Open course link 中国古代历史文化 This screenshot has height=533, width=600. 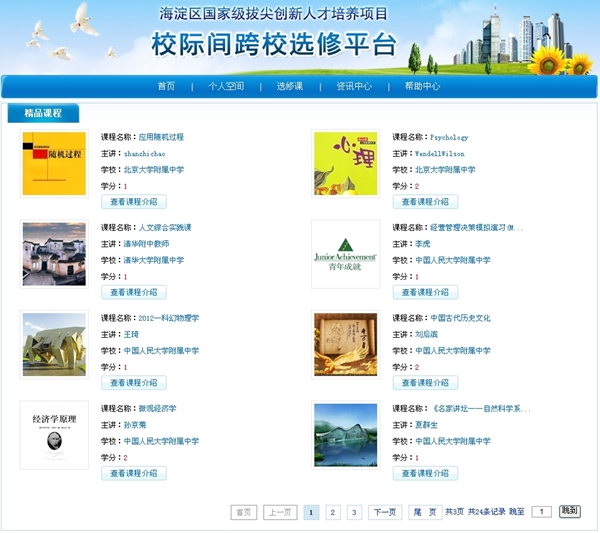(x=460, y=318)
